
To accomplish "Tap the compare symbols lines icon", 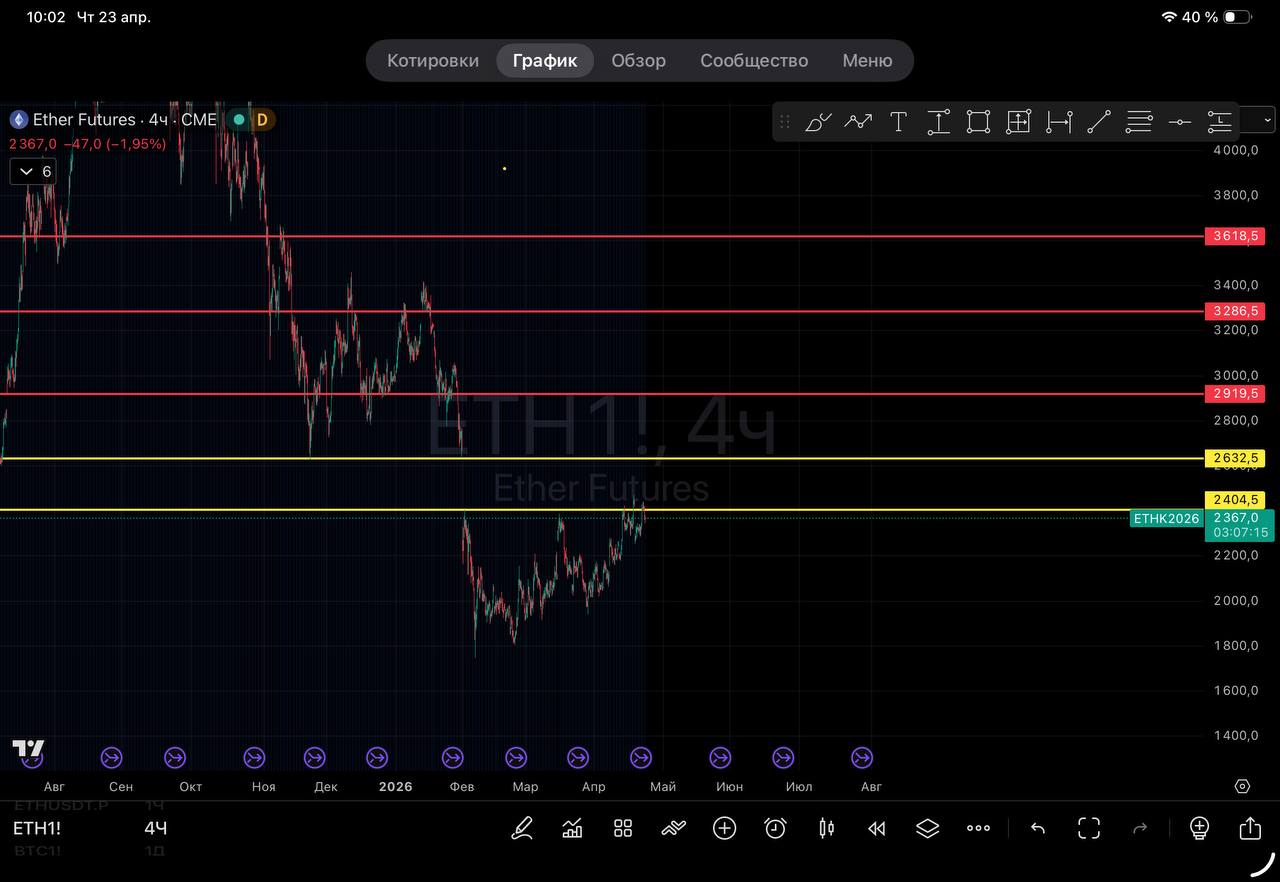I will pos(674,828).
